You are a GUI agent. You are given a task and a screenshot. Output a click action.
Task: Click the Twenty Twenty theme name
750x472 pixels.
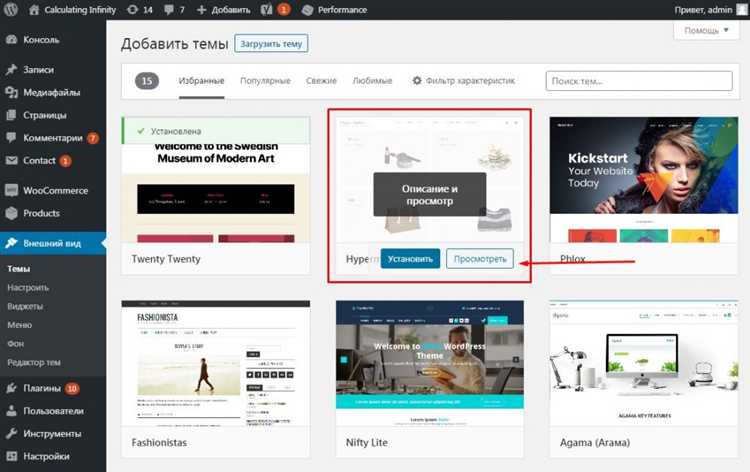pyautogui.click(x=166, y=259)
